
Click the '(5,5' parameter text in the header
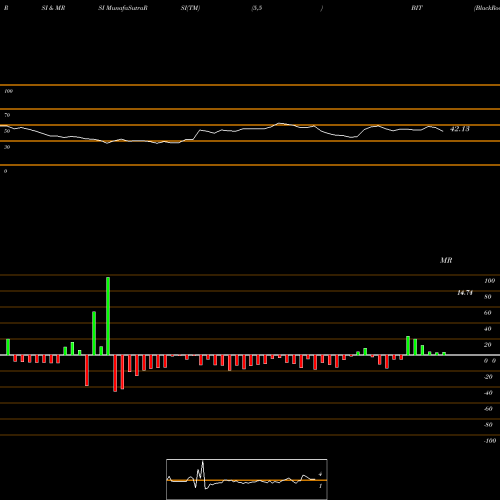257,8
